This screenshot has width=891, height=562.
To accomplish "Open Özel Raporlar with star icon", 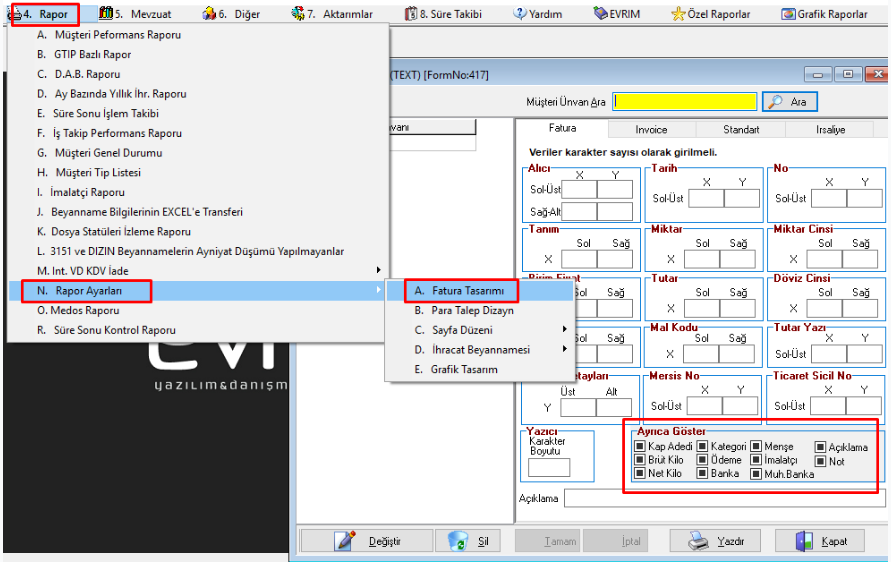I will coord(711,14).
